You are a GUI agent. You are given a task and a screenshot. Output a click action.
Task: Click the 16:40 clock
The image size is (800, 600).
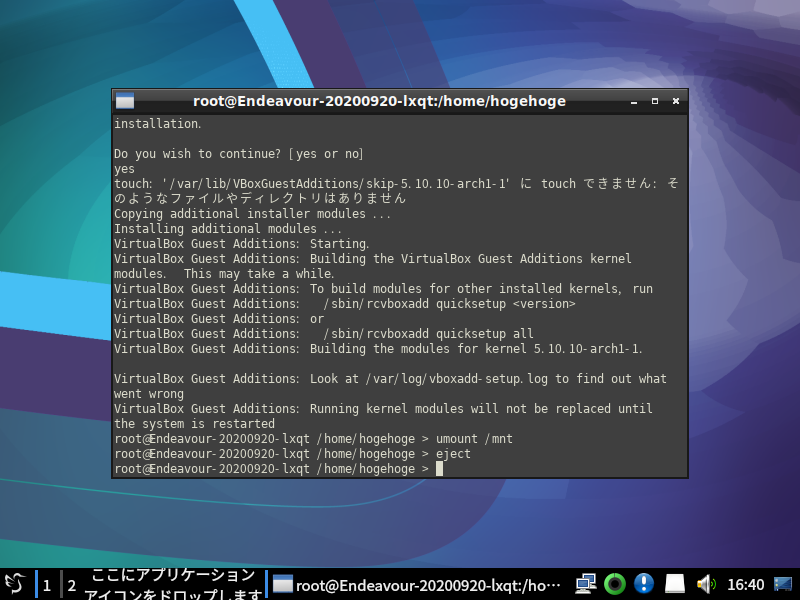tap(745, 585)
